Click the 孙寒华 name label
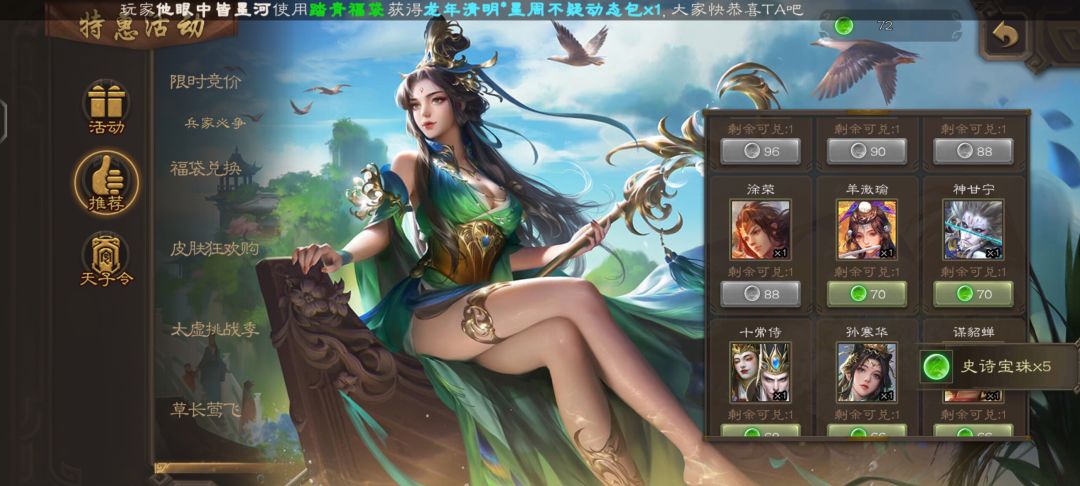The width and height of the screenshot is (1080, 486). [866, 332]
